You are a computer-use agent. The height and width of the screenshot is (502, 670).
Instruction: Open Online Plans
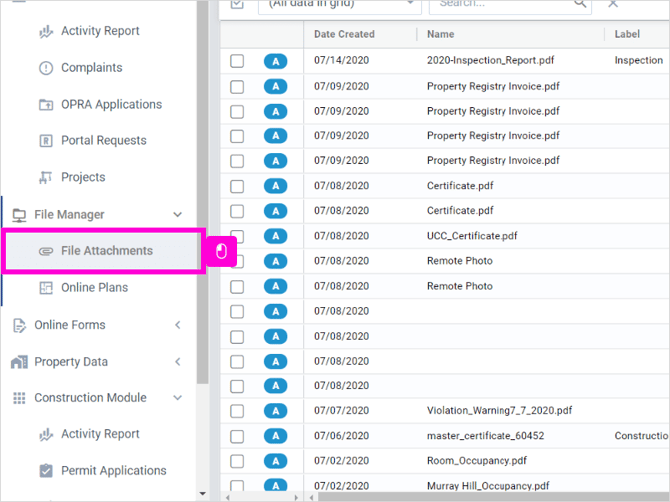click(94, 288)
